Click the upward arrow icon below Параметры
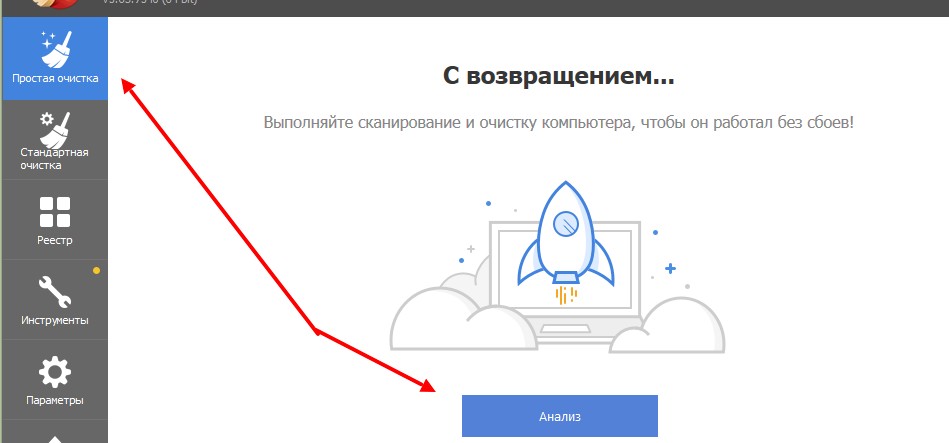The height and width of the screenshot is (443, 949). (54, 439)
